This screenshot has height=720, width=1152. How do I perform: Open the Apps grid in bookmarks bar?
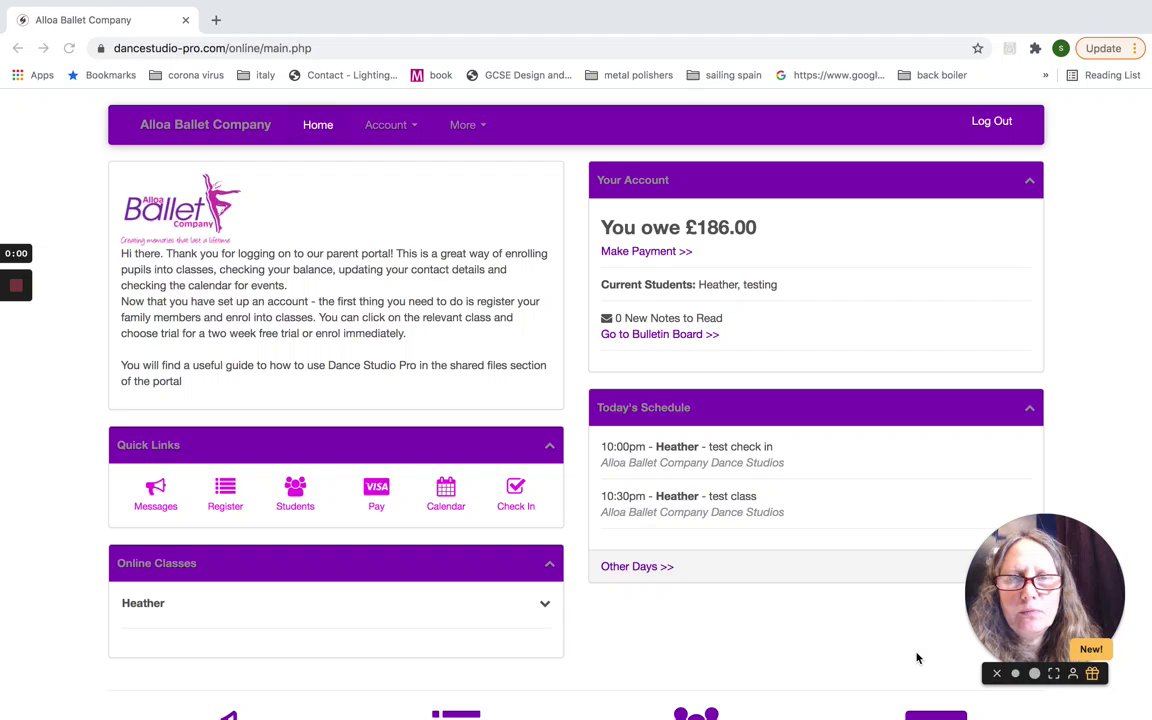33,75
